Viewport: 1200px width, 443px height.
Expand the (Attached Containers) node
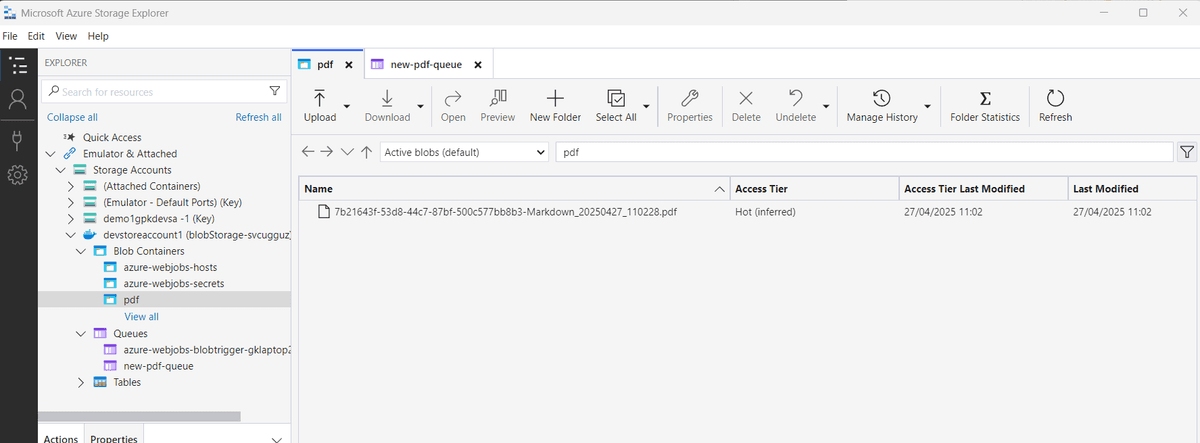click(71, 186)
